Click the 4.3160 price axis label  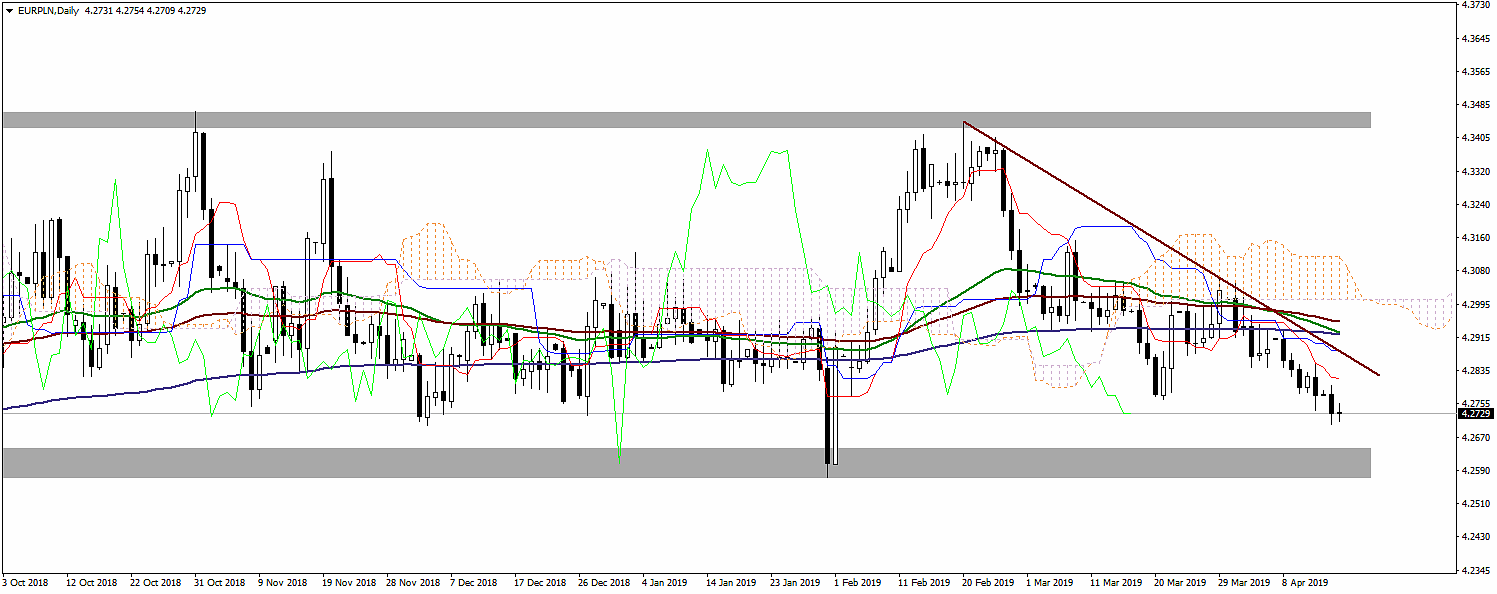pos(1476,238)
